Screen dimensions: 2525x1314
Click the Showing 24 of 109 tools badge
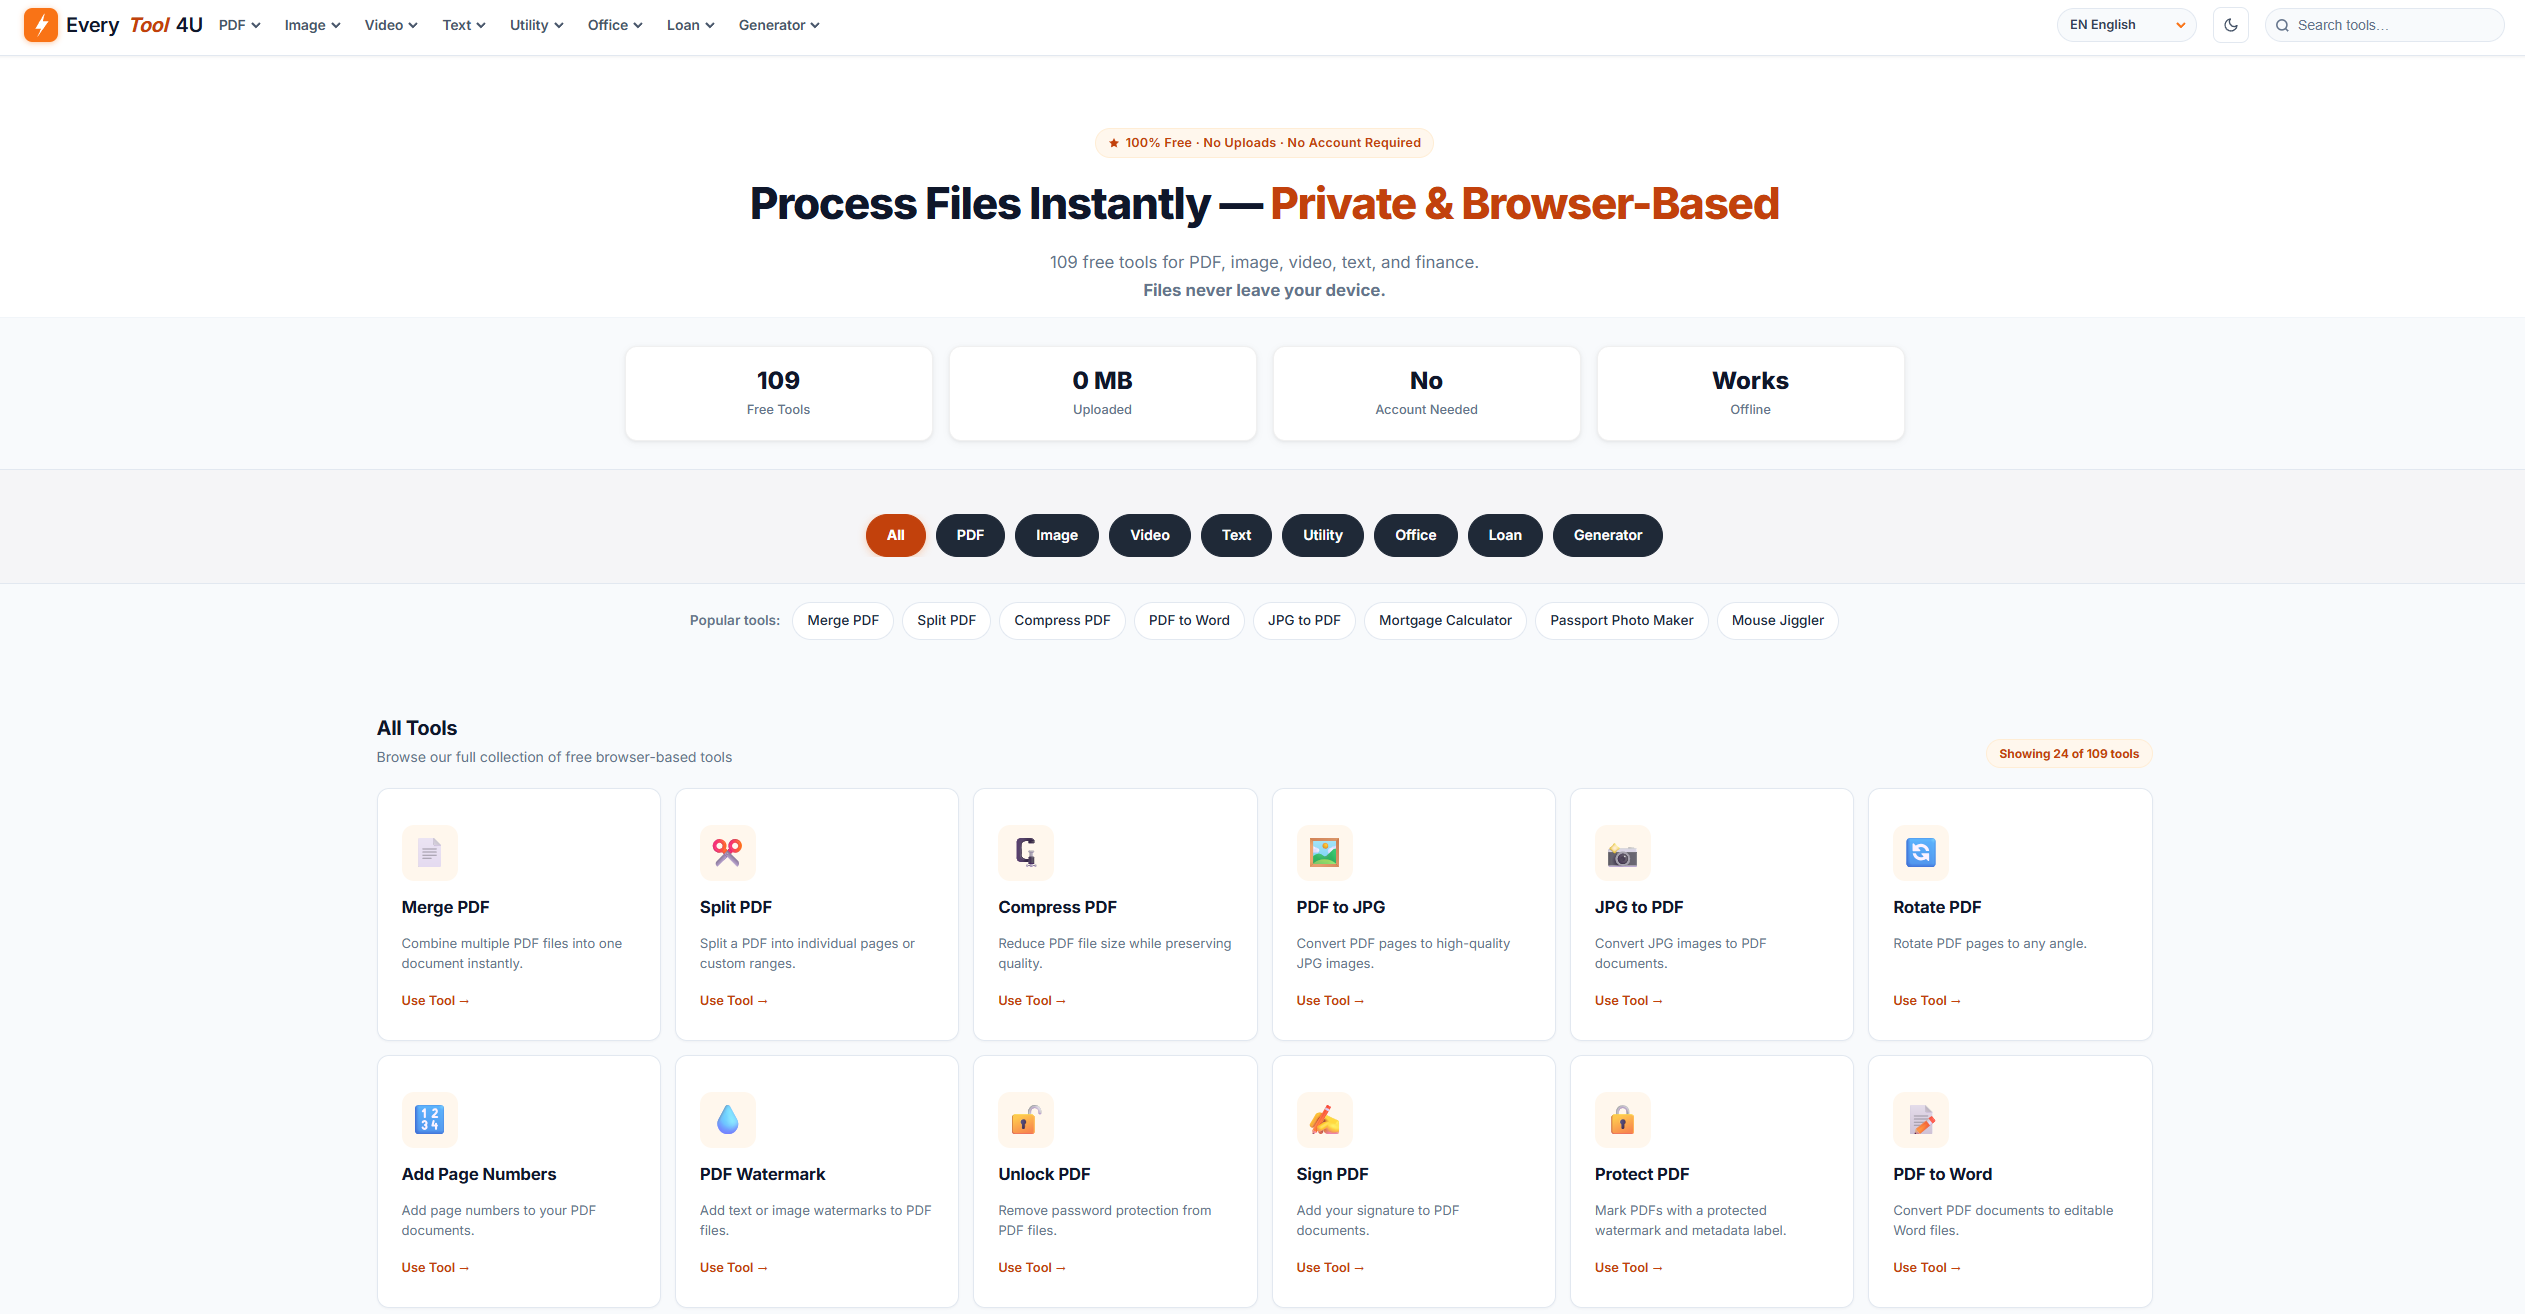(2069, 754)
